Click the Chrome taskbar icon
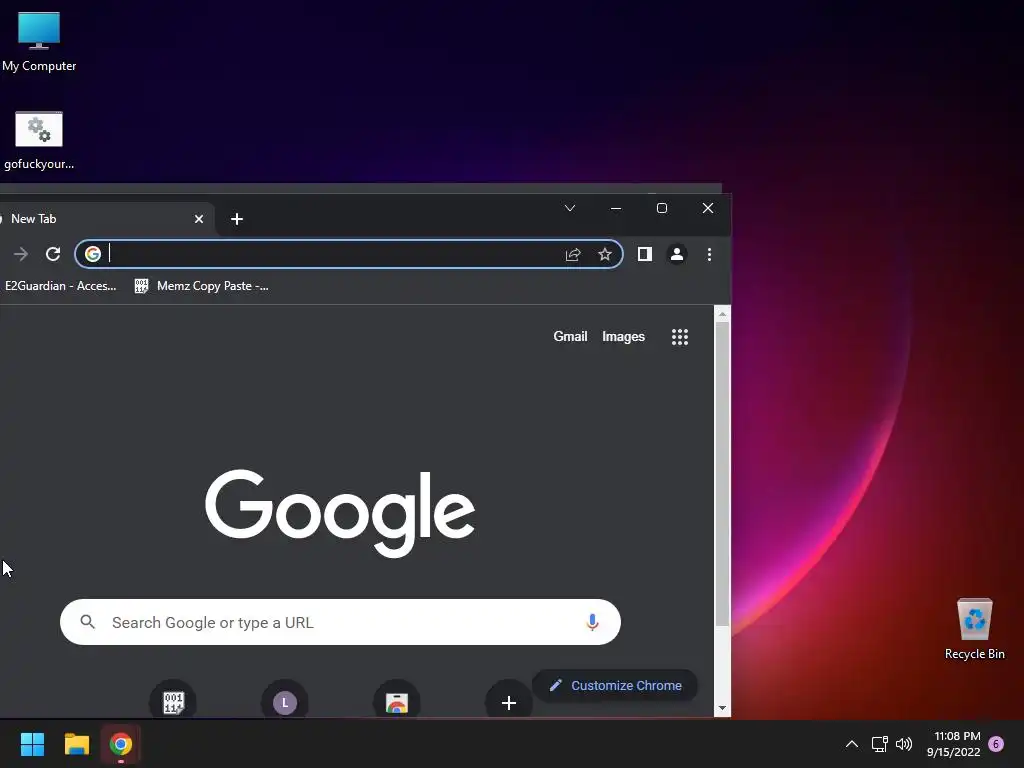The image size is (1024, 768). [121, 744]
